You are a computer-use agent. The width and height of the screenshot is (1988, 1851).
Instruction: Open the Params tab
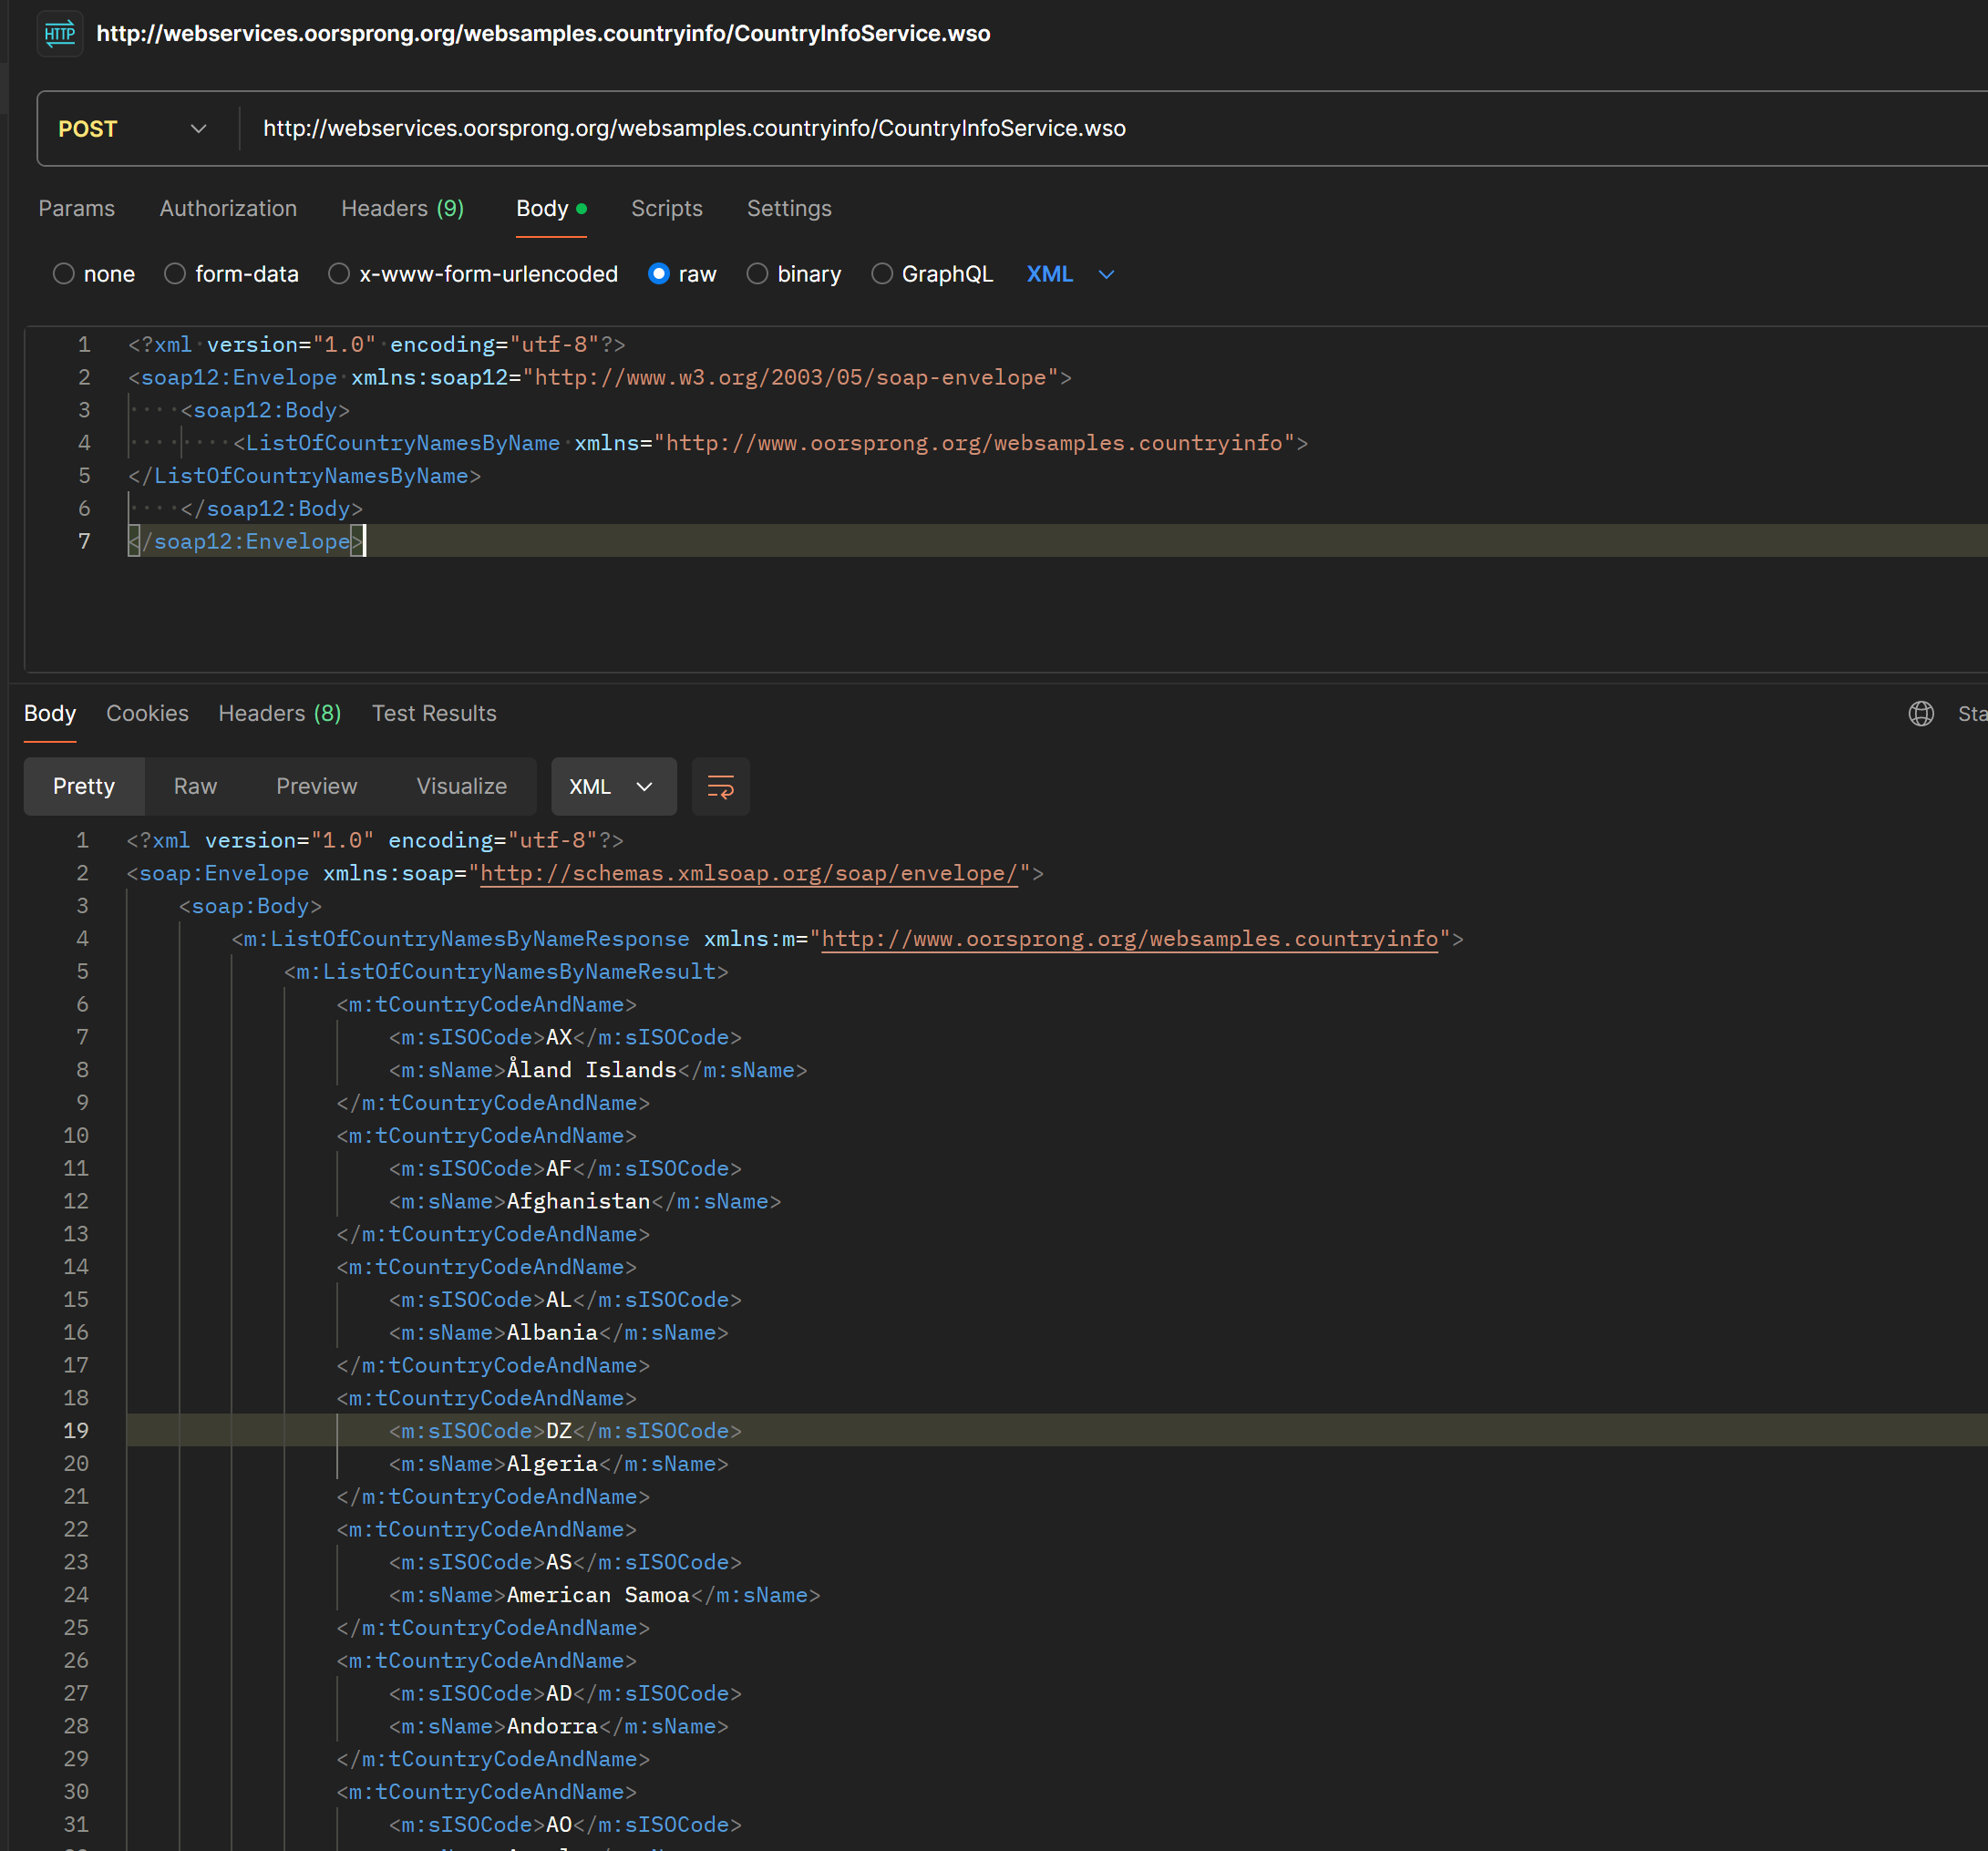pos(77,208)
